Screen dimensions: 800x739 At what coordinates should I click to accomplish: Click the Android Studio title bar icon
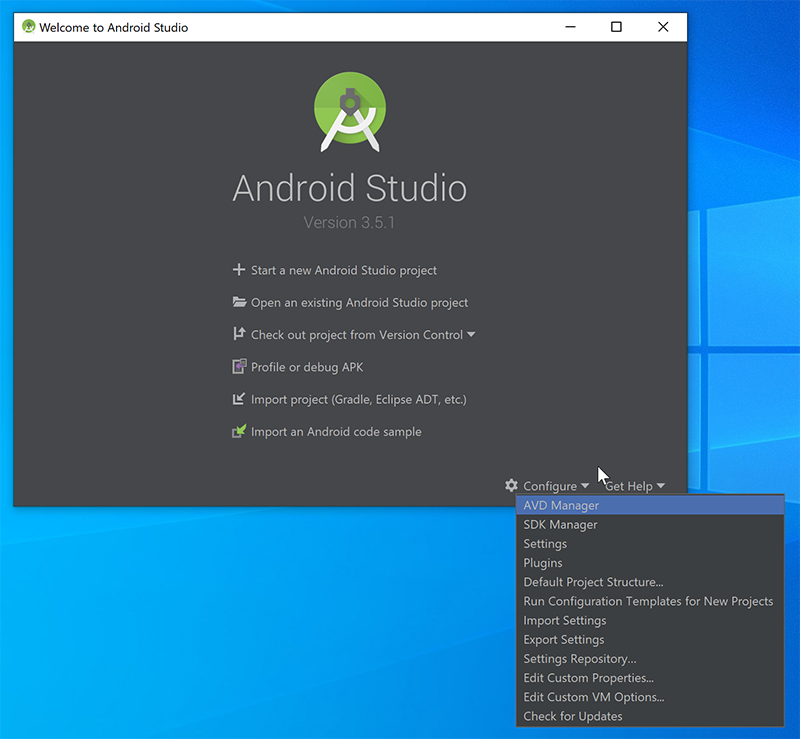(29, 27)
